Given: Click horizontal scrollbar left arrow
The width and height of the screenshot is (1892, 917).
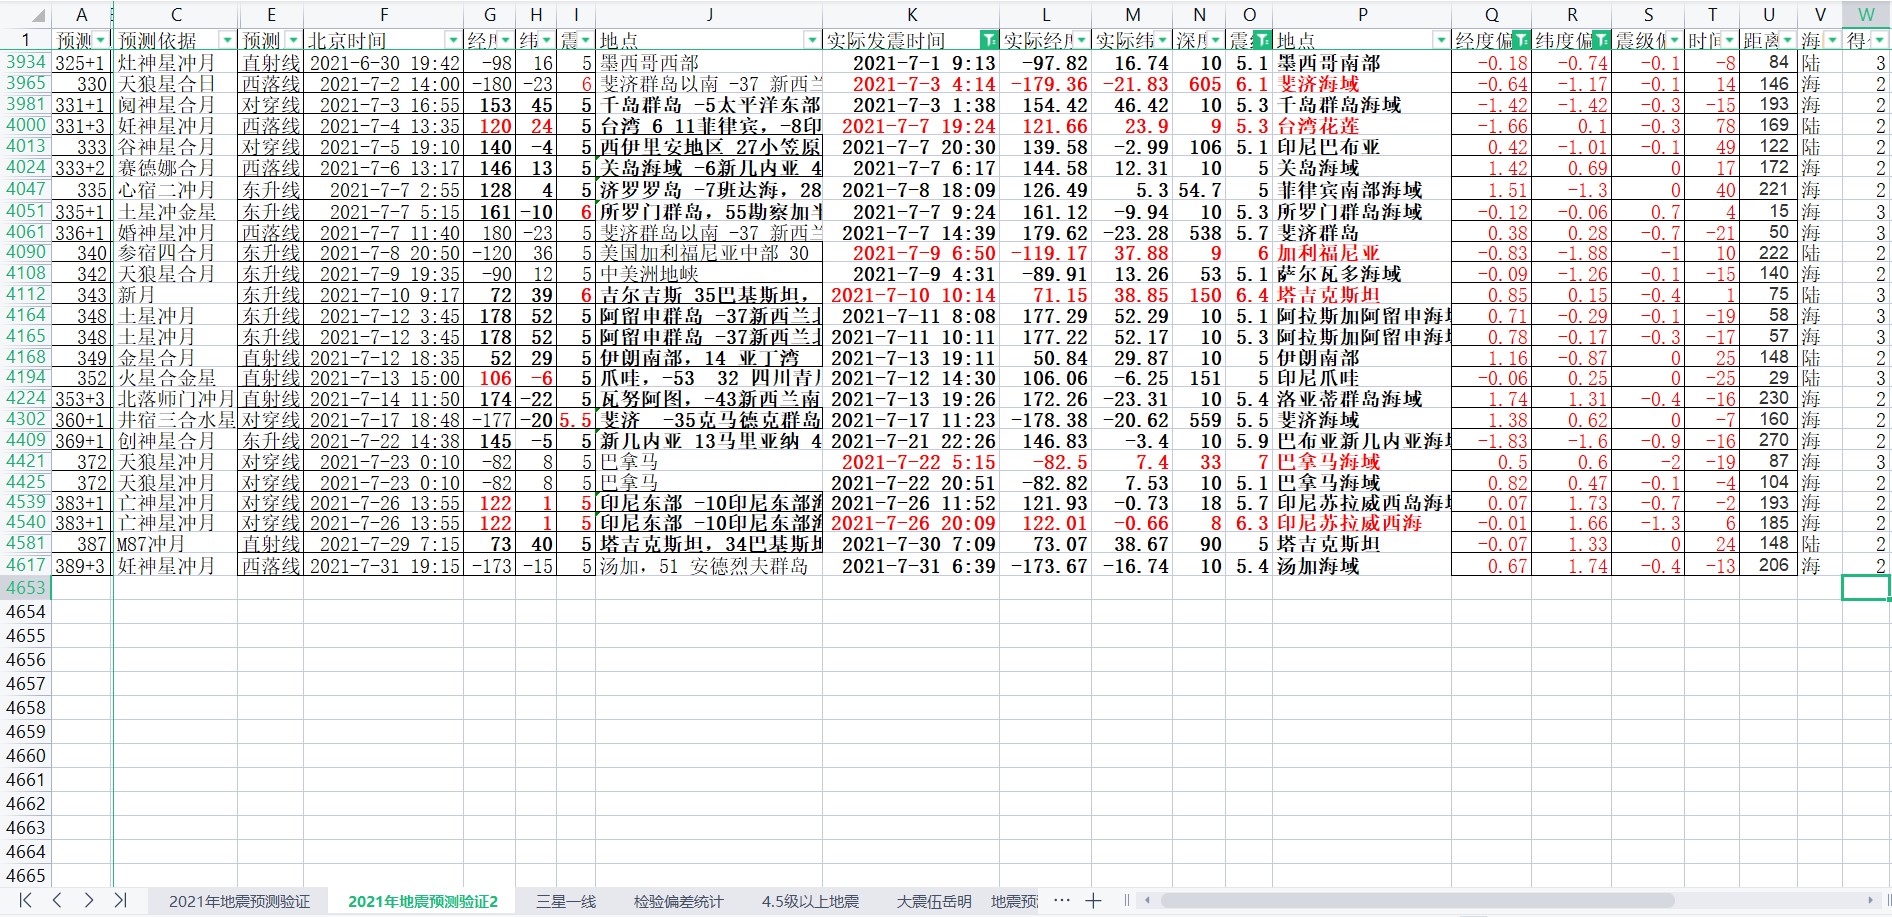Looking at the screenshot, I should (1147, 901).
